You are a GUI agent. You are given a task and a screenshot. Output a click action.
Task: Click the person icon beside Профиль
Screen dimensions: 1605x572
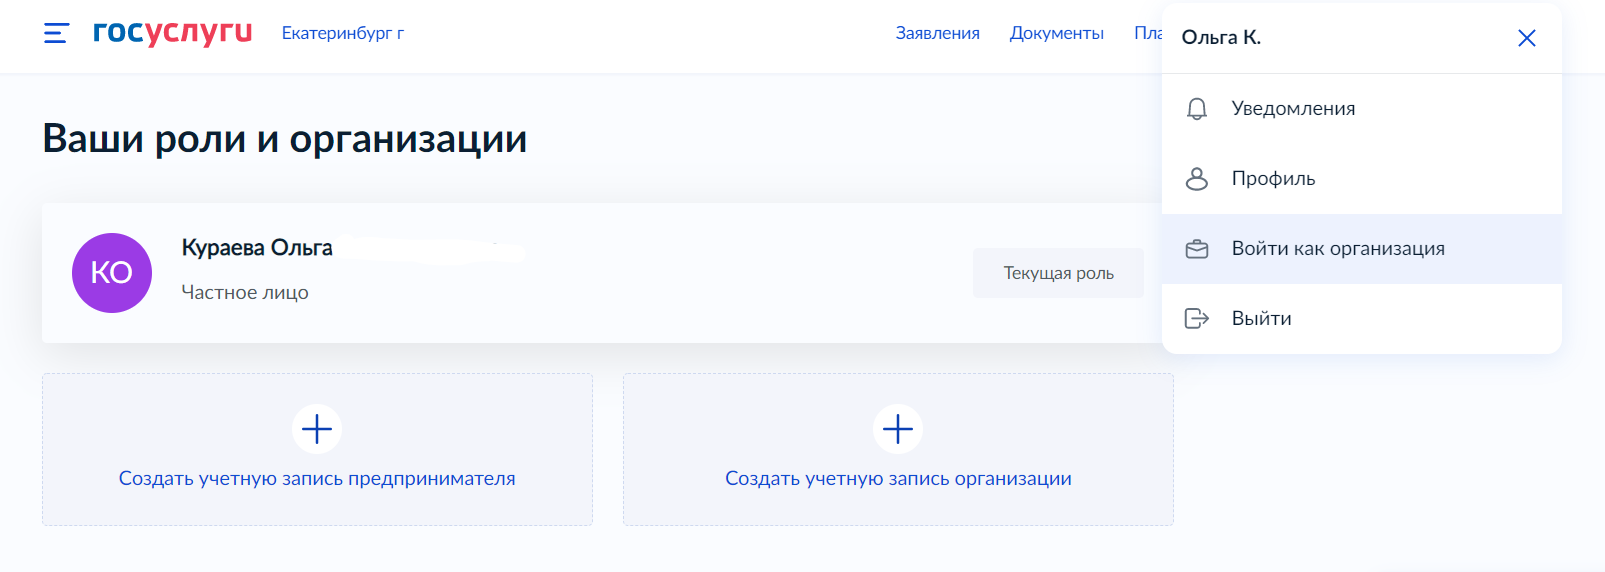click(1197, 178)
